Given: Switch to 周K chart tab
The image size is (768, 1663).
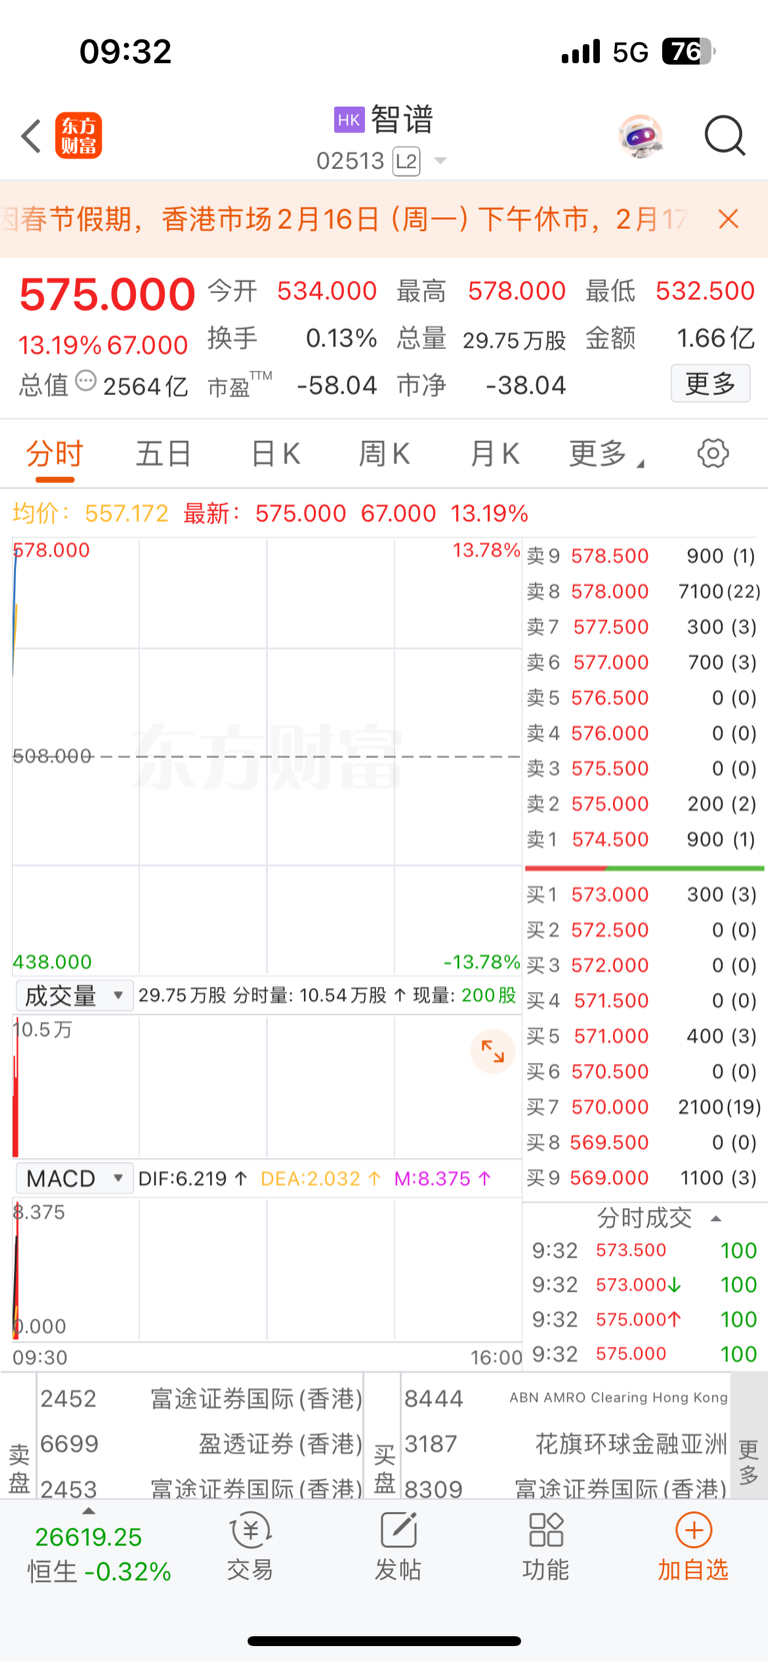Looking at the screenshot, I should pos(384,454).
